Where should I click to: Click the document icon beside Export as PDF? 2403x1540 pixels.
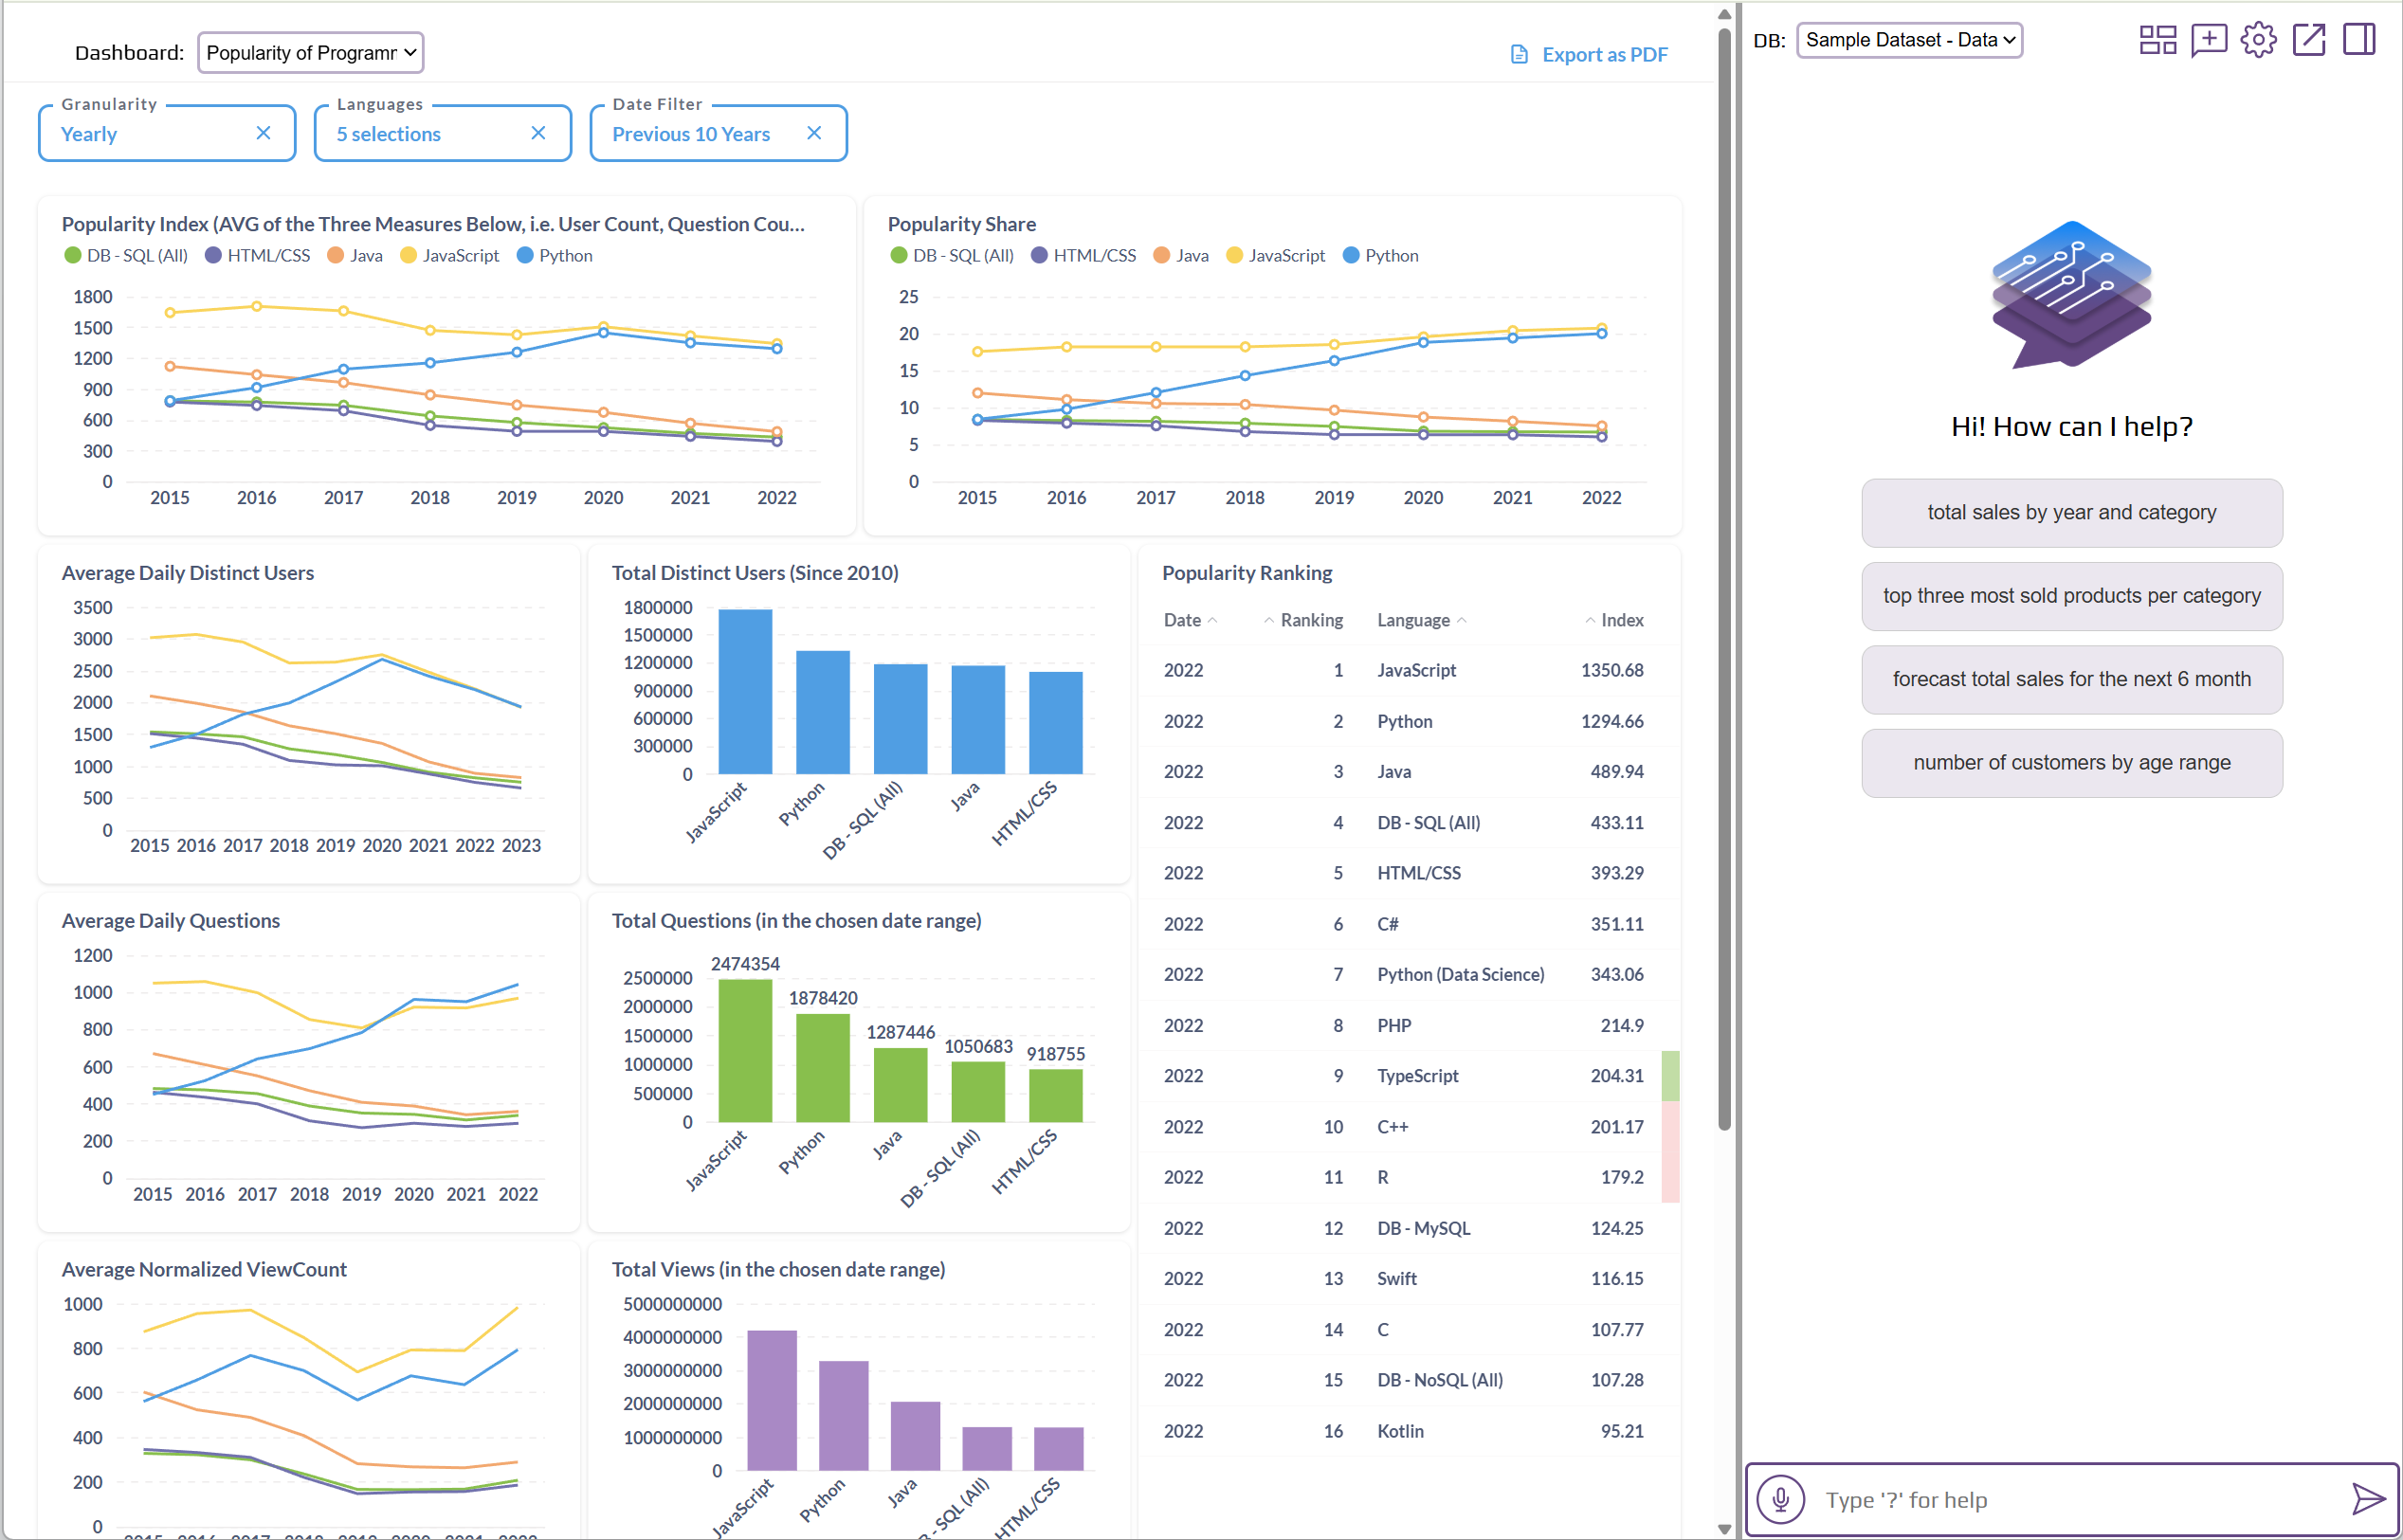coord(1518,54)
